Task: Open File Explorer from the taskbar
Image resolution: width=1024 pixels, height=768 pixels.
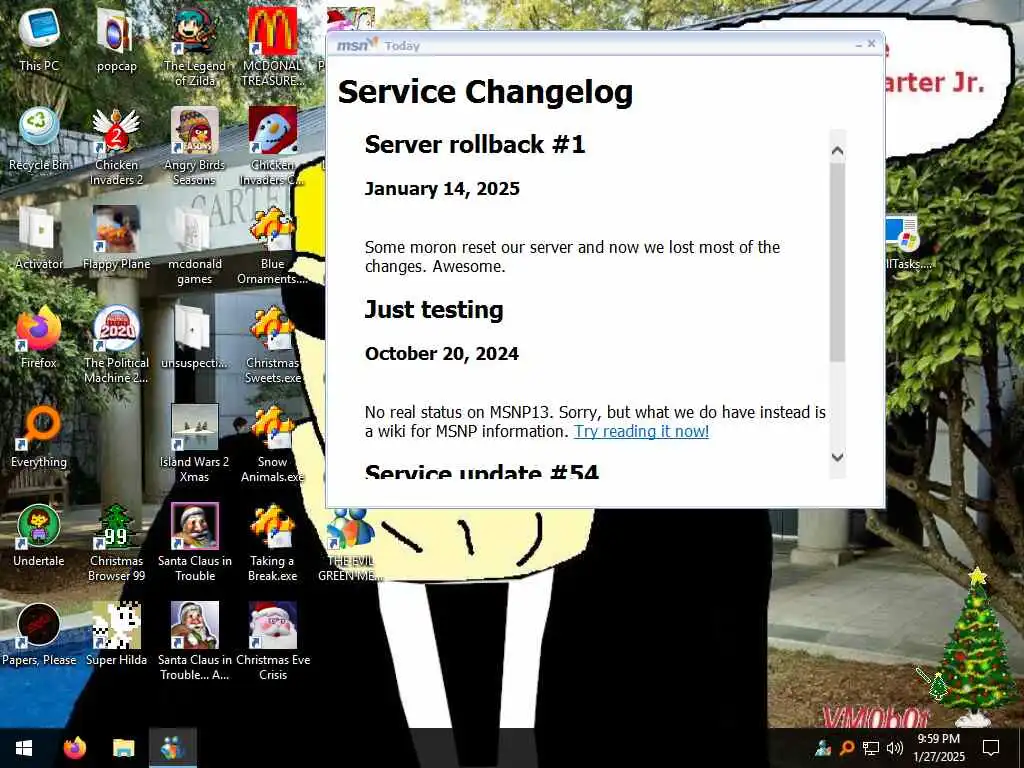Action: (x=123, y=748)
